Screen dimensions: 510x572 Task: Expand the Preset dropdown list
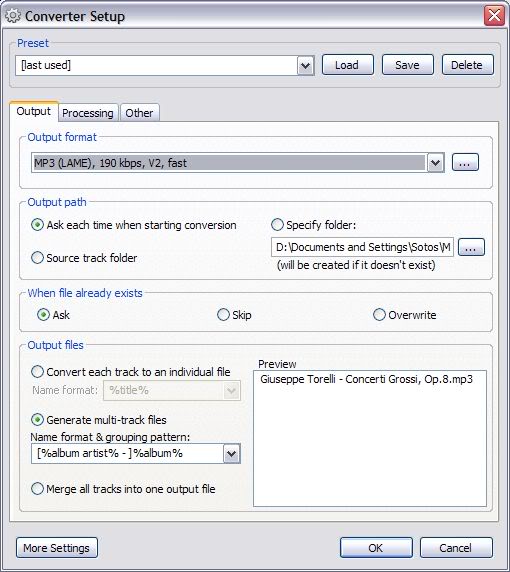click(x=305, y=66)
